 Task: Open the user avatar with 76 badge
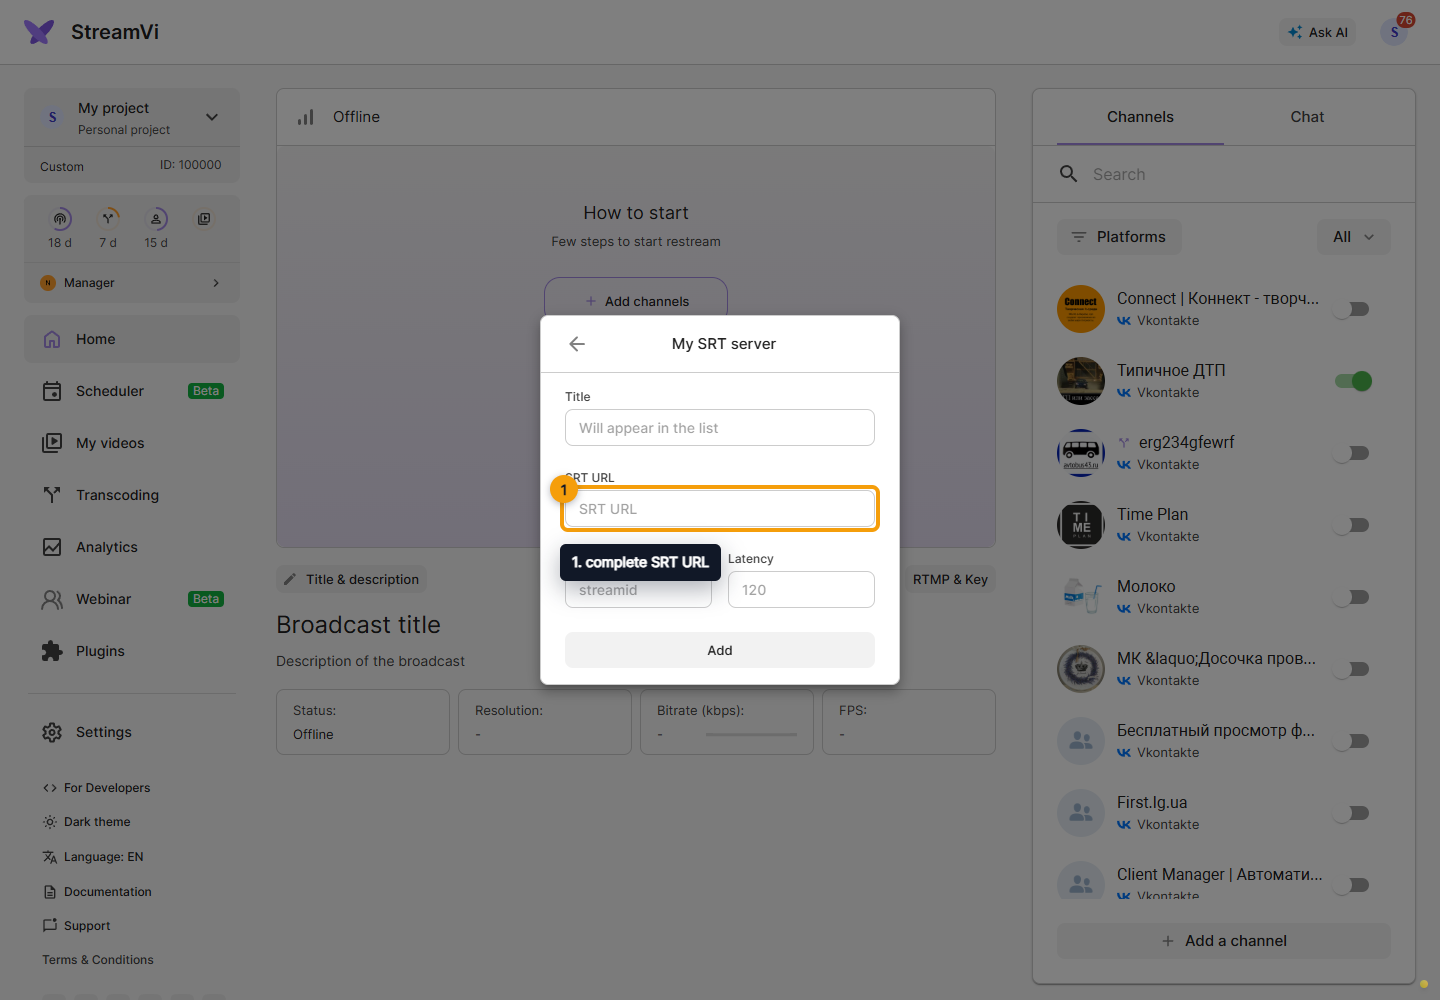tap(1394, 32)
